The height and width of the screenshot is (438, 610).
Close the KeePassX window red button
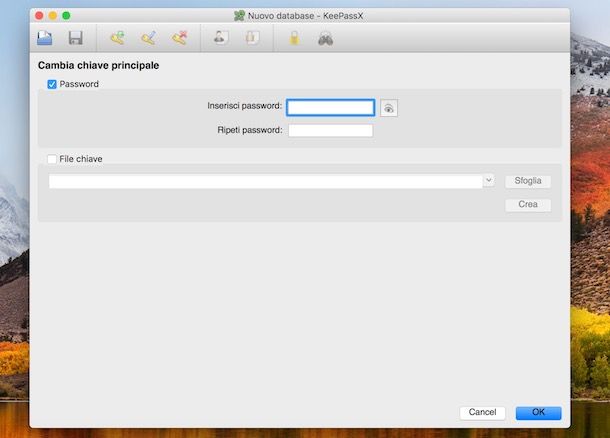pos(39,16)
